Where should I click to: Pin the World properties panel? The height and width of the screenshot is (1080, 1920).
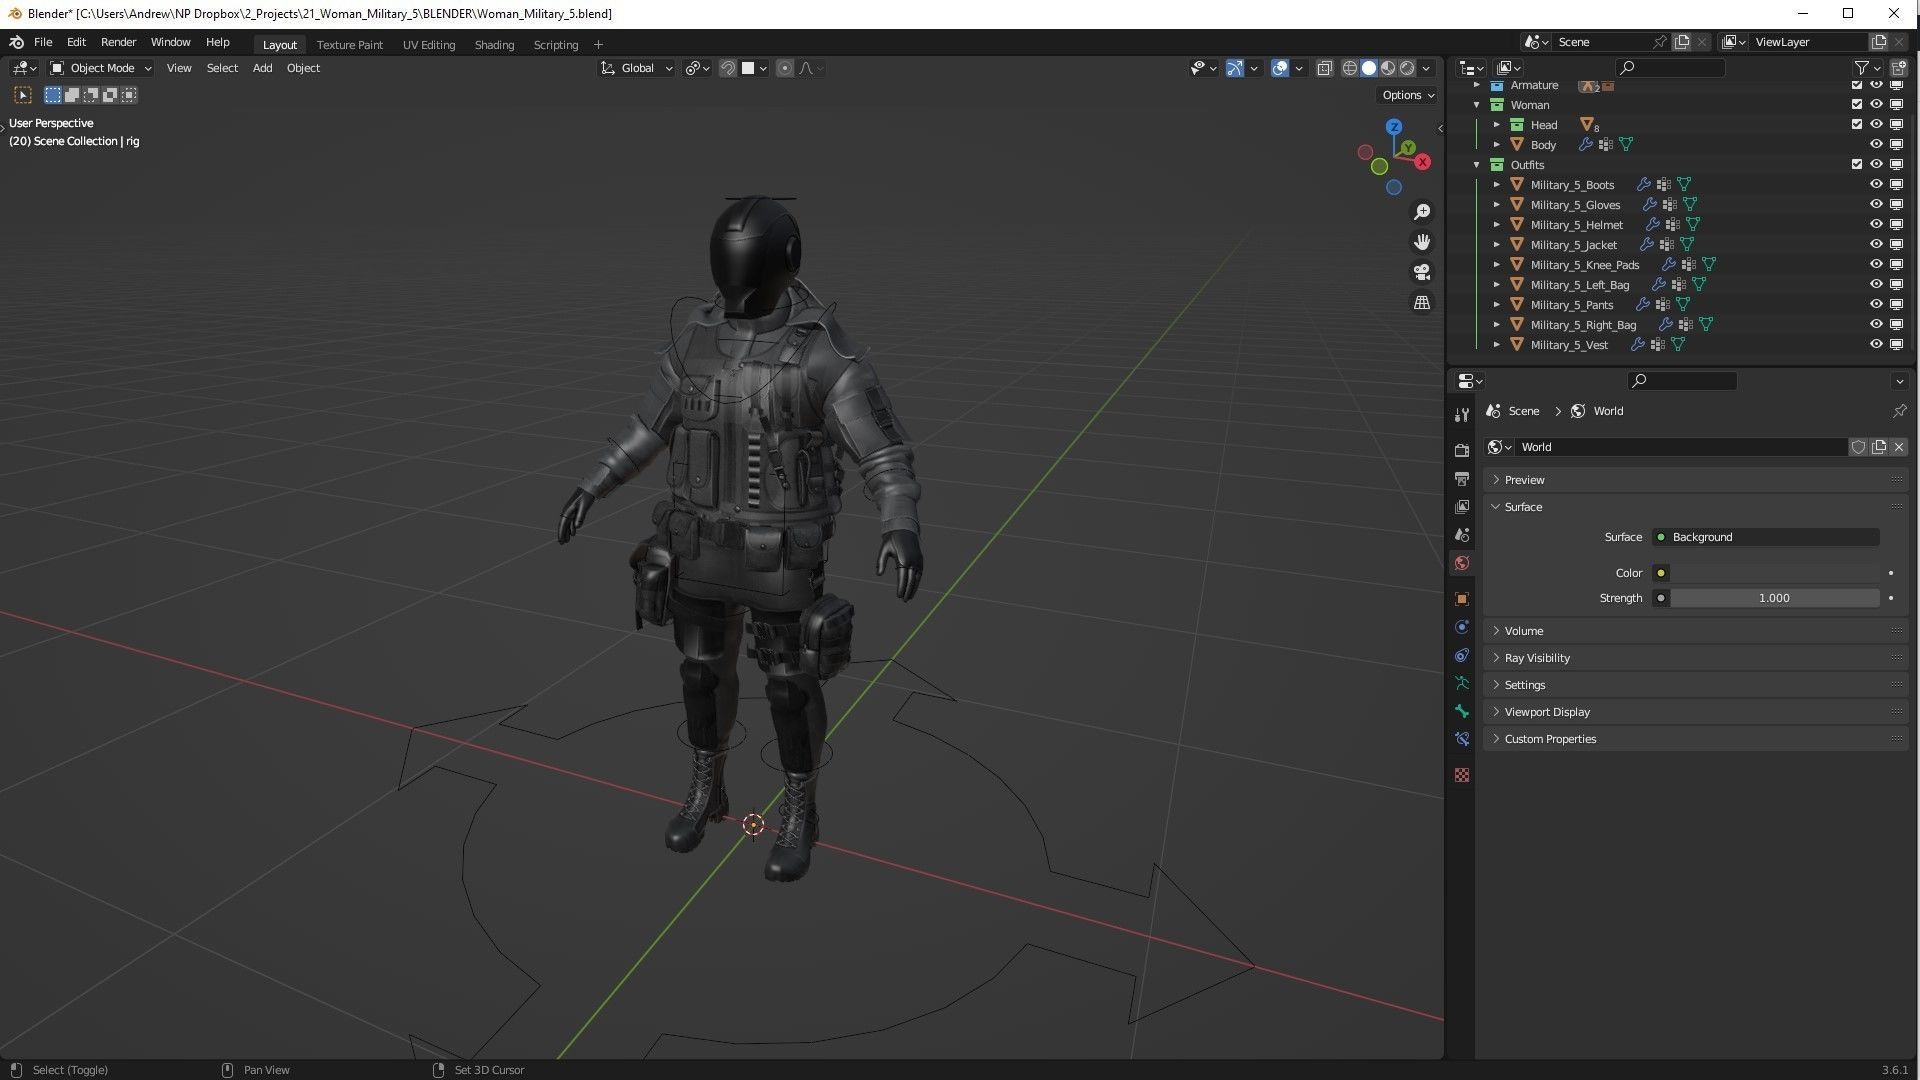1899,411
